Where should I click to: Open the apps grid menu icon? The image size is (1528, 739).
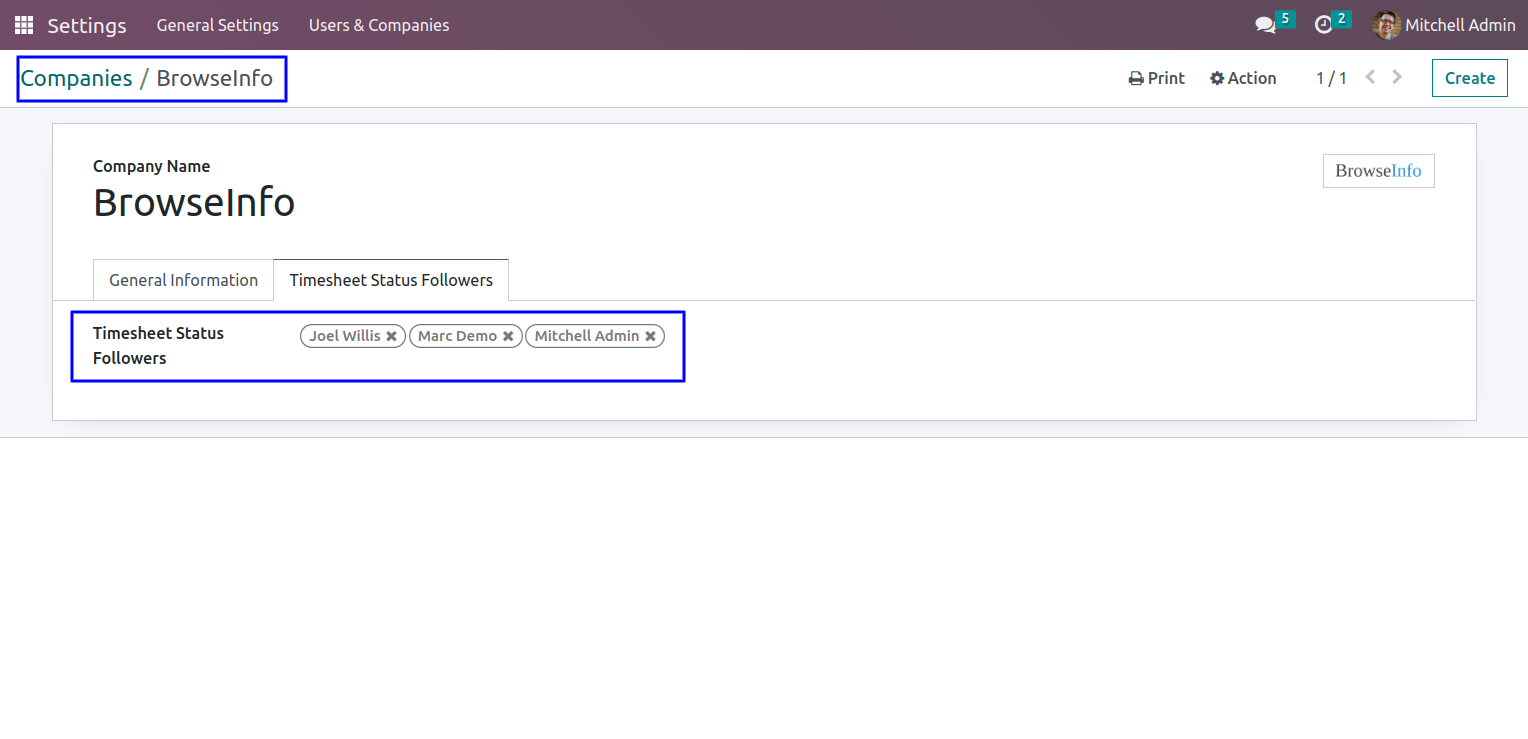point(24,25)
